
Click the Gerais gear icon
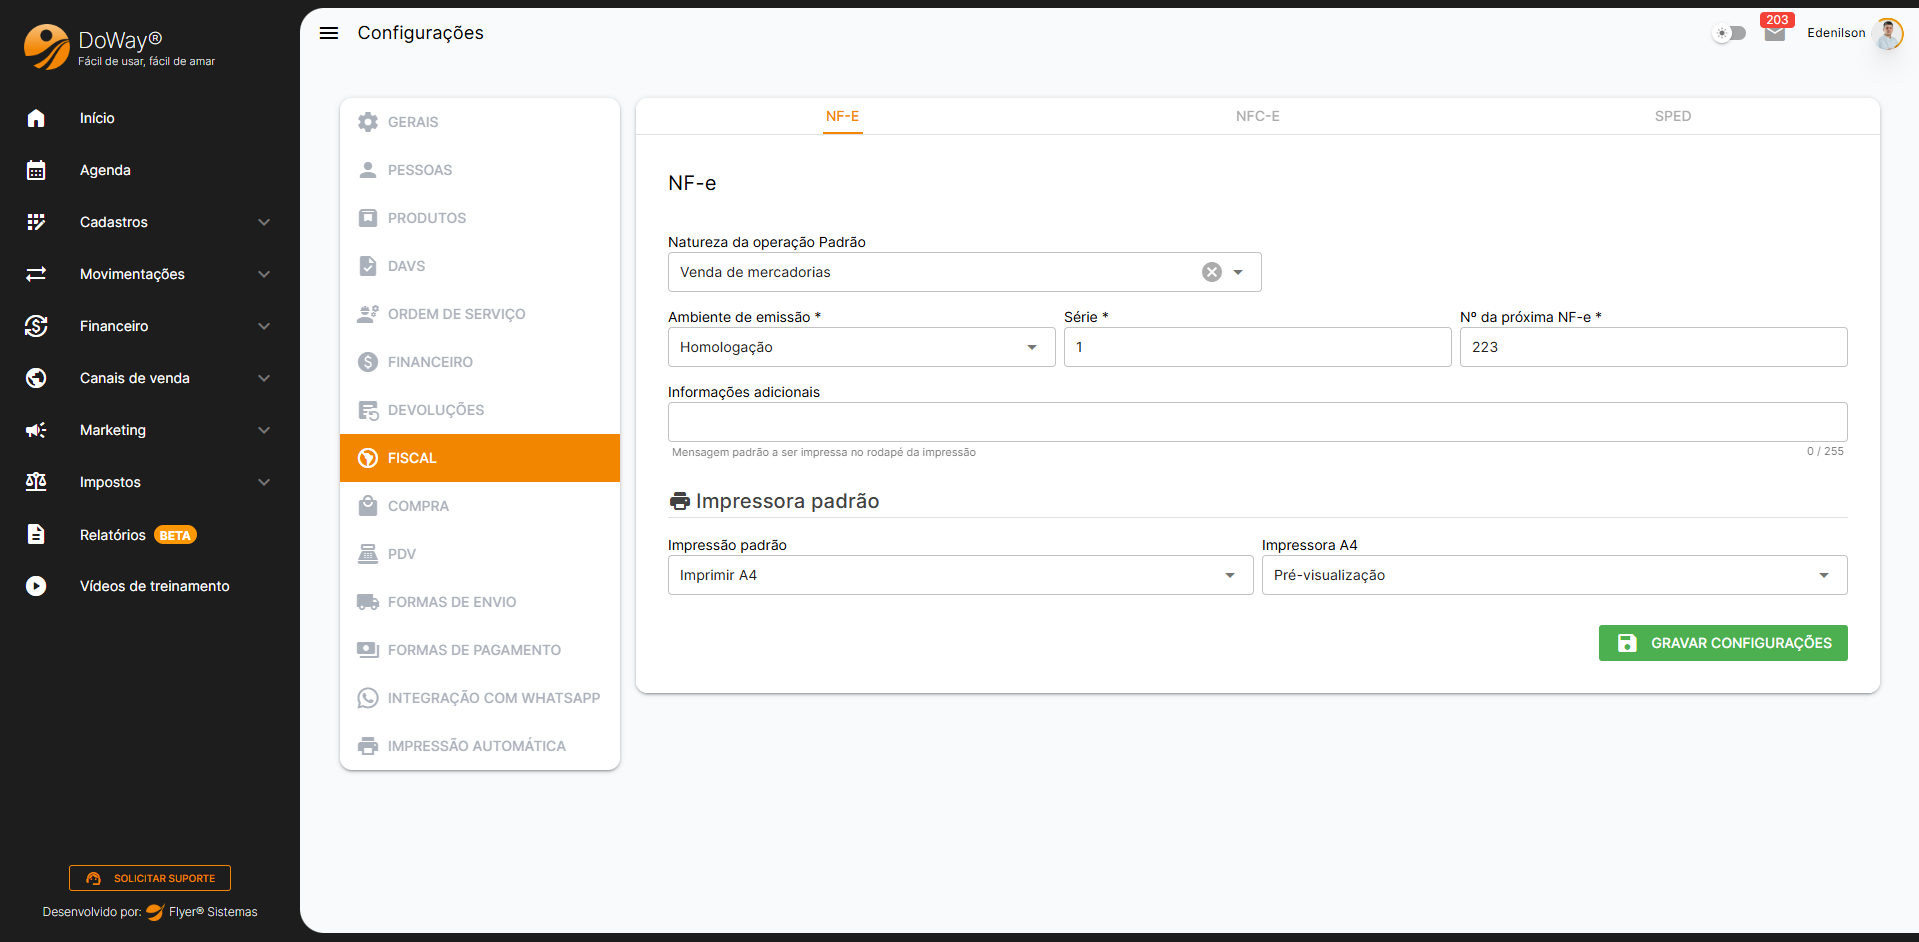368,122
